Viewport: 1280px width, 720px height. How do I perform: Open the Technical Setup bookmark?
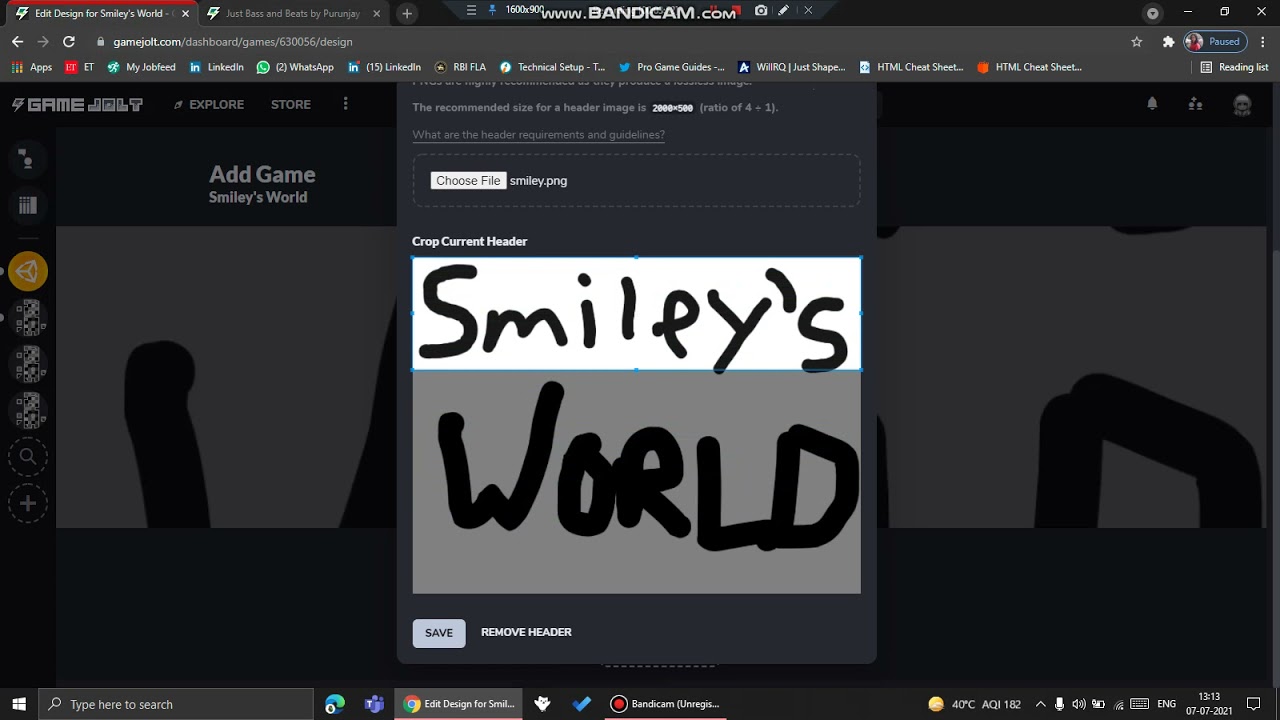pyautogui.click(x=552, y=67)
